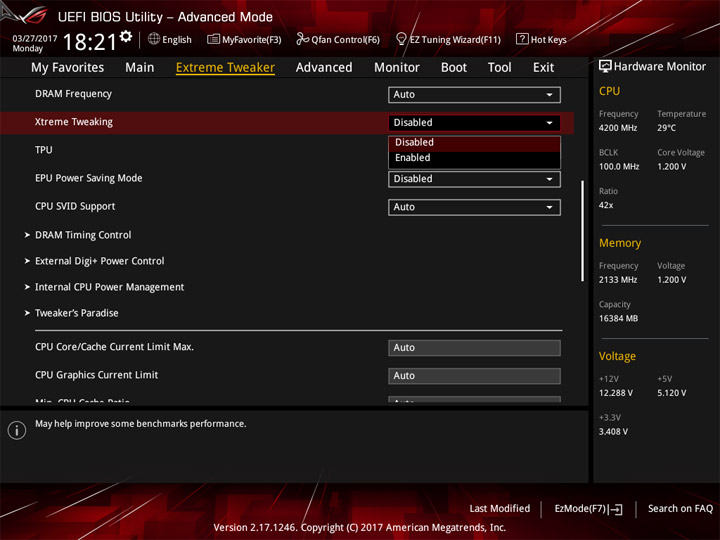Open CPU SVID Support dropdown

(x=474, y=207)
